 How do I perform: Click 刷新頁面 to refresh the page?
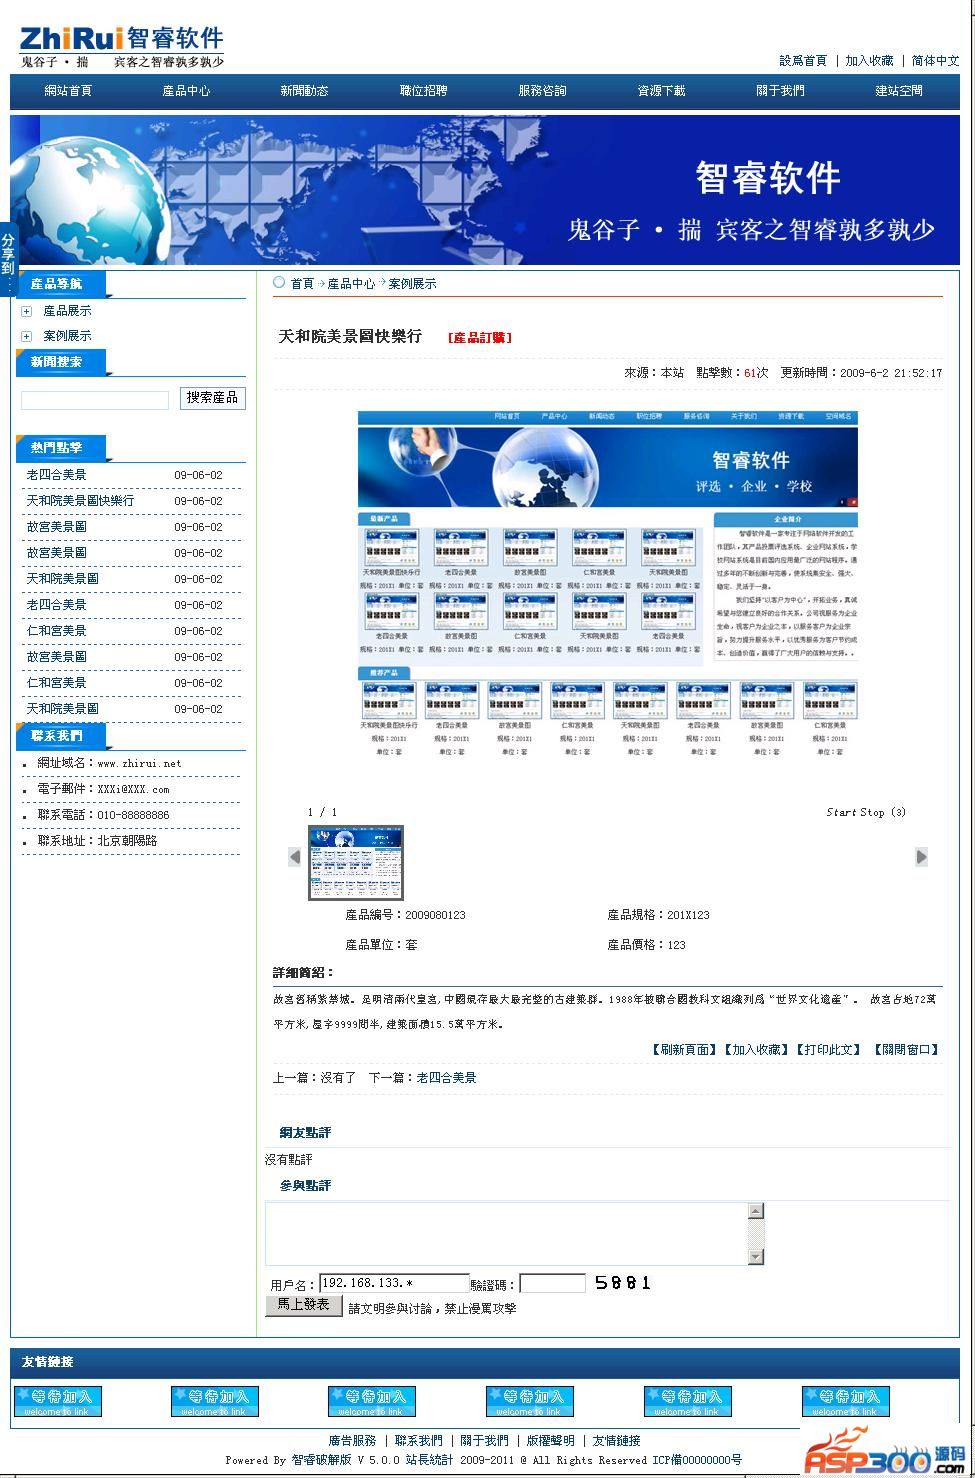click(x=685, y=1050)
